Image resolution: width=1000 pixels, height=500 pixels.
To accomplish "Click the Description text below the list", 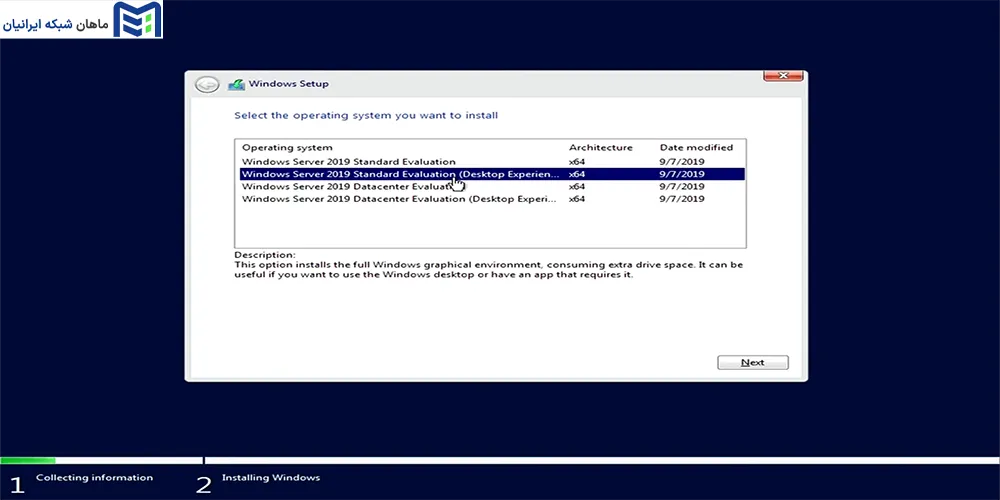I will [489, 270].
